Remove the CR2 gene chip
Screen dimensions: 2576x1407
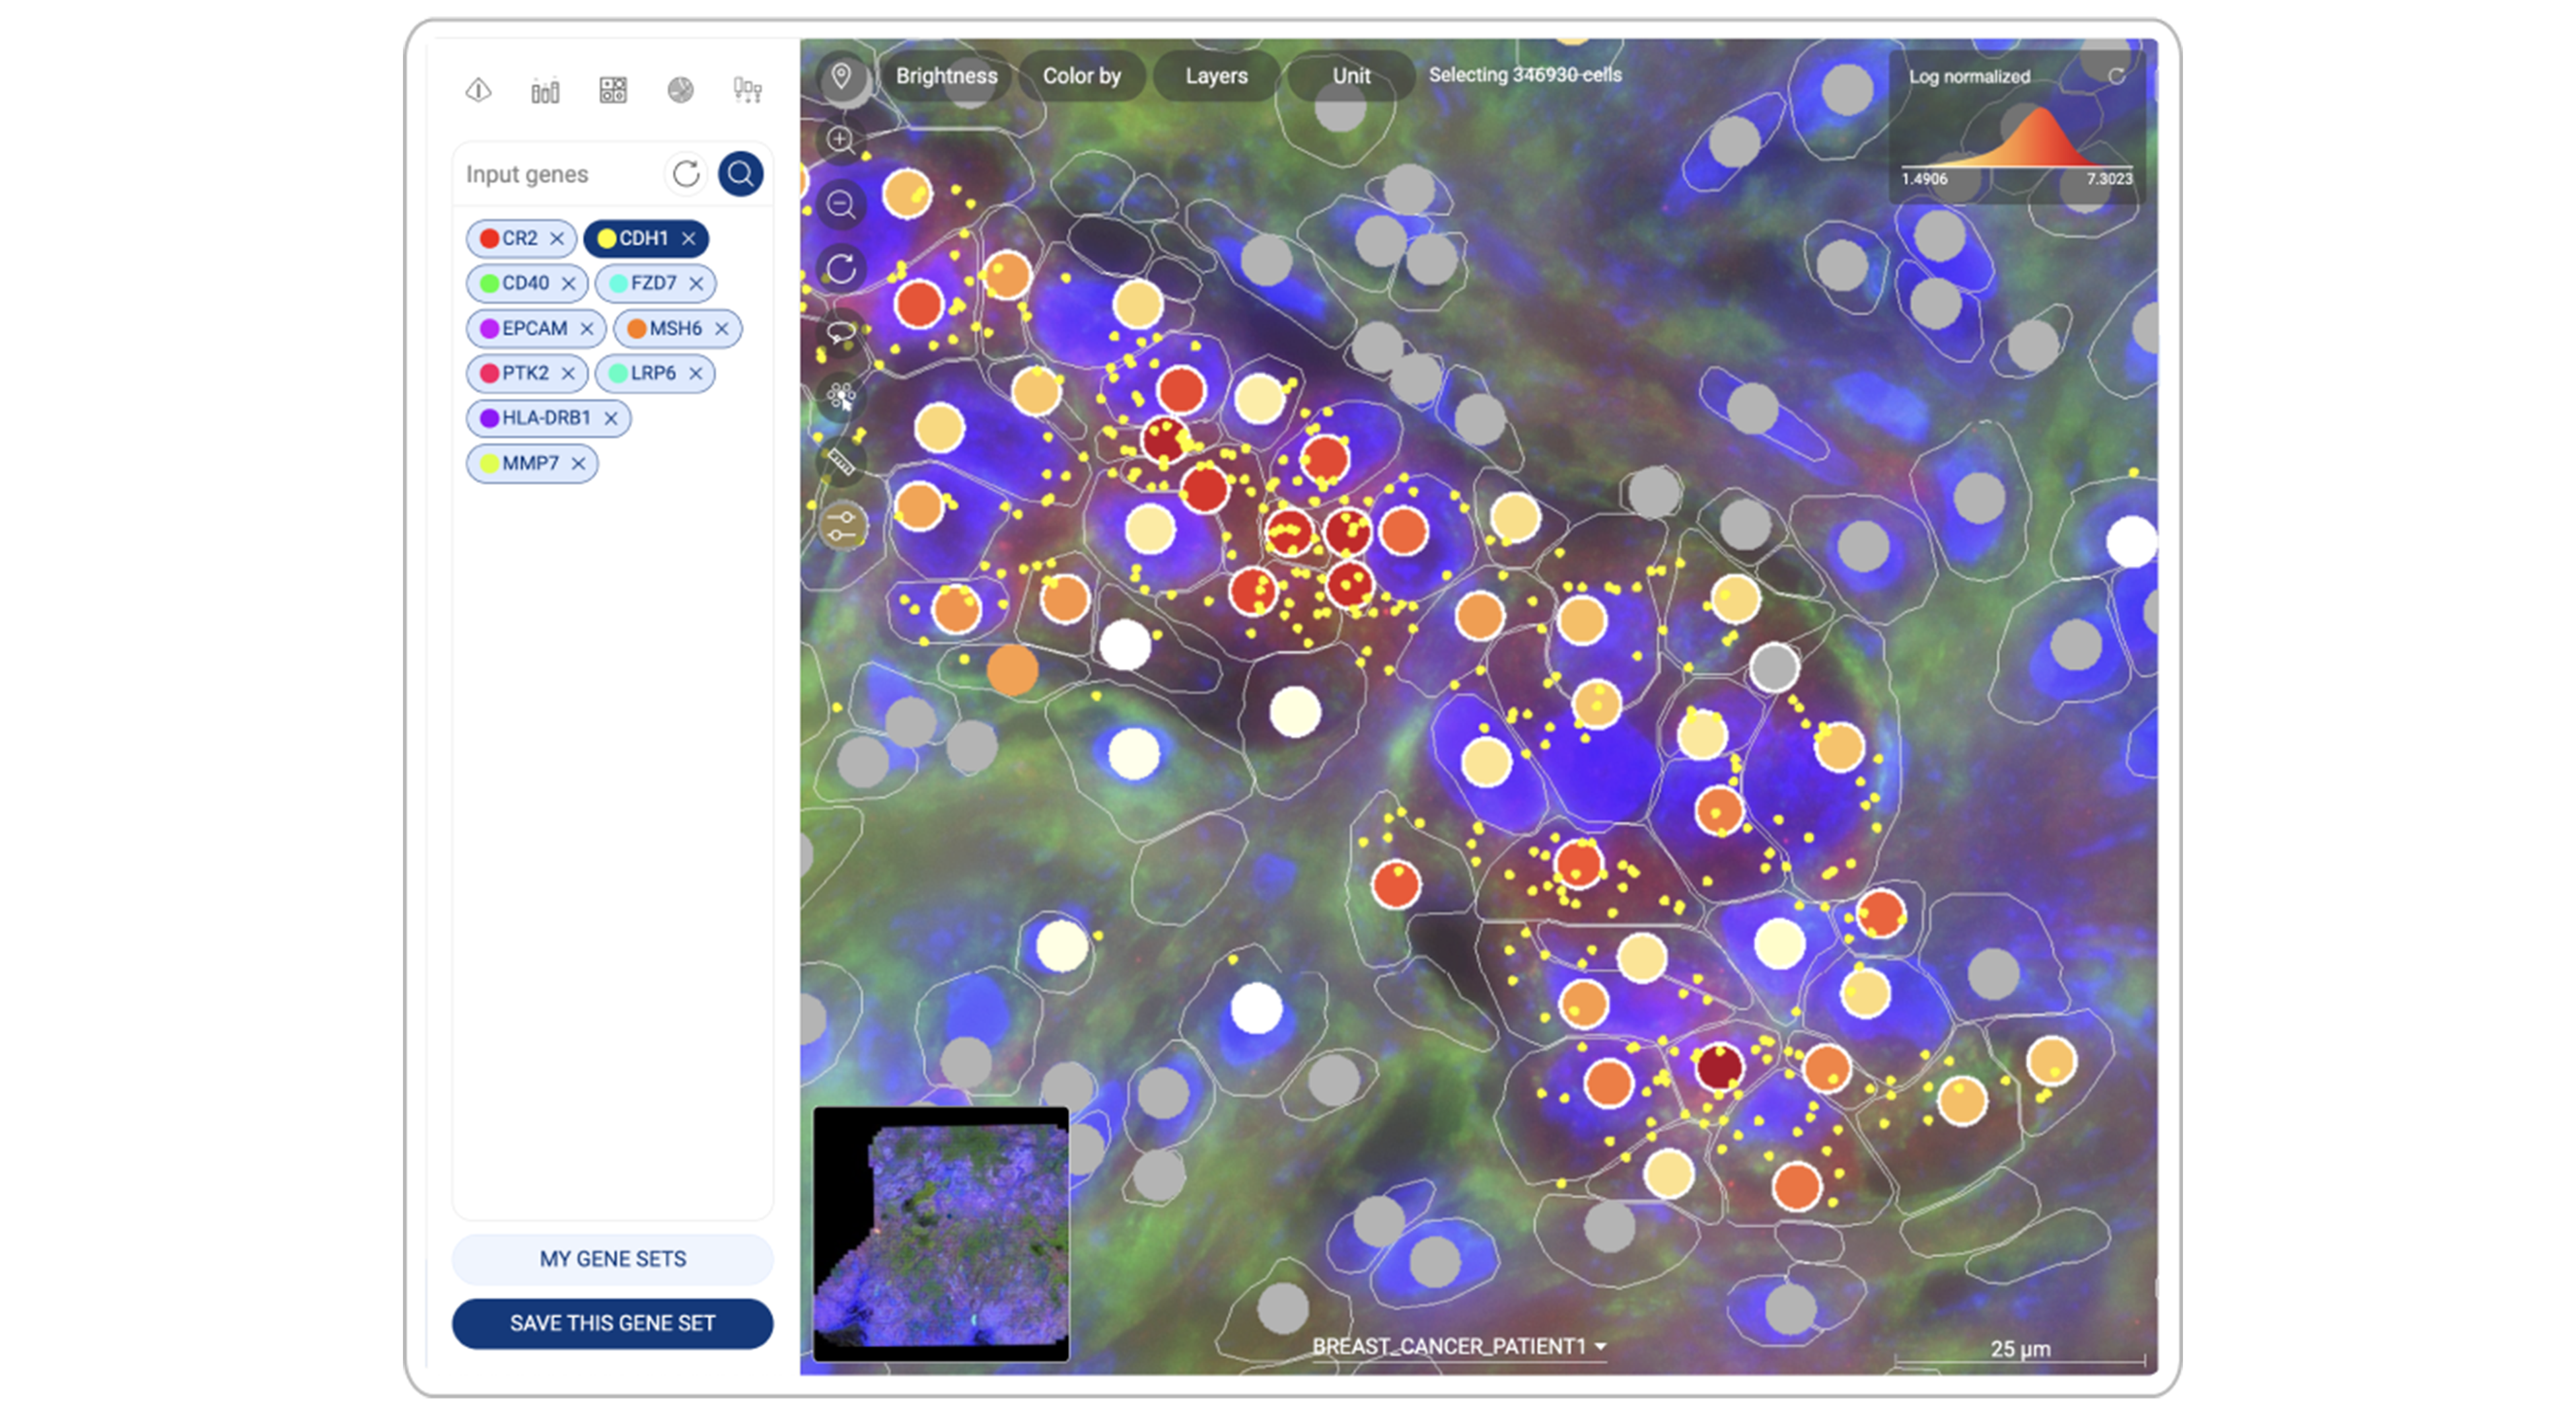coord(557,239)
